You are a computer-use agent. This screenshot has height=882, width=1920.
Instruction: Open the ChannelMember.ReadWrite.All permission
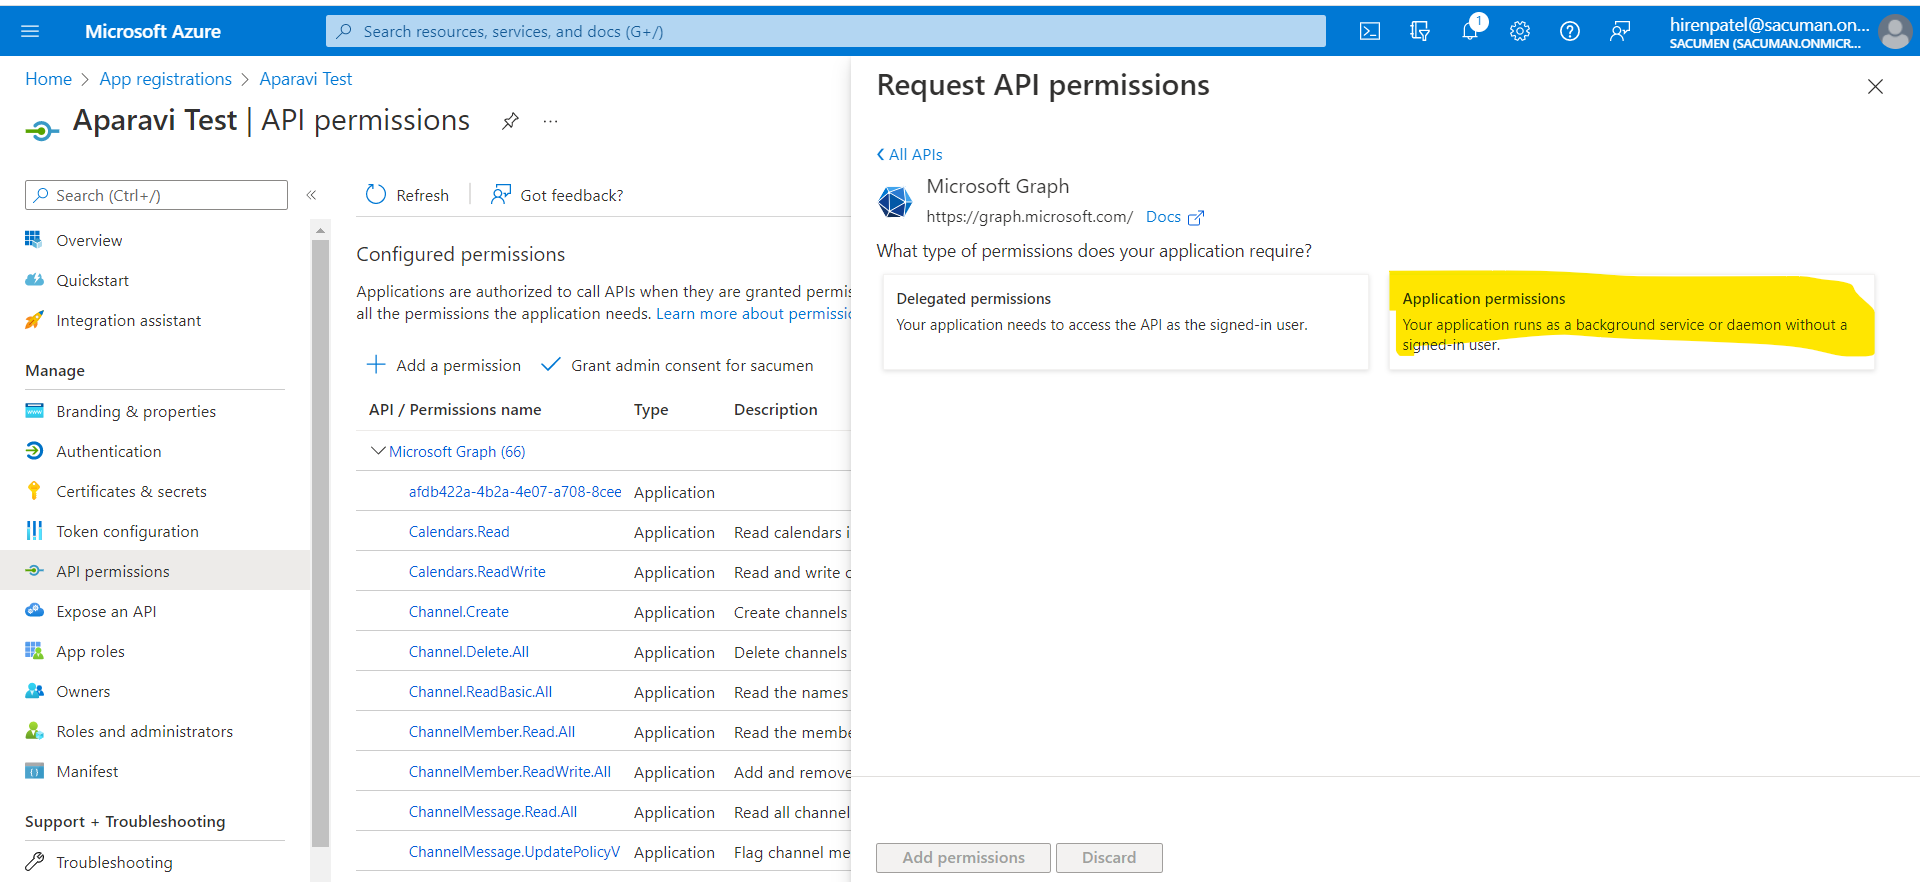[510, 772]
